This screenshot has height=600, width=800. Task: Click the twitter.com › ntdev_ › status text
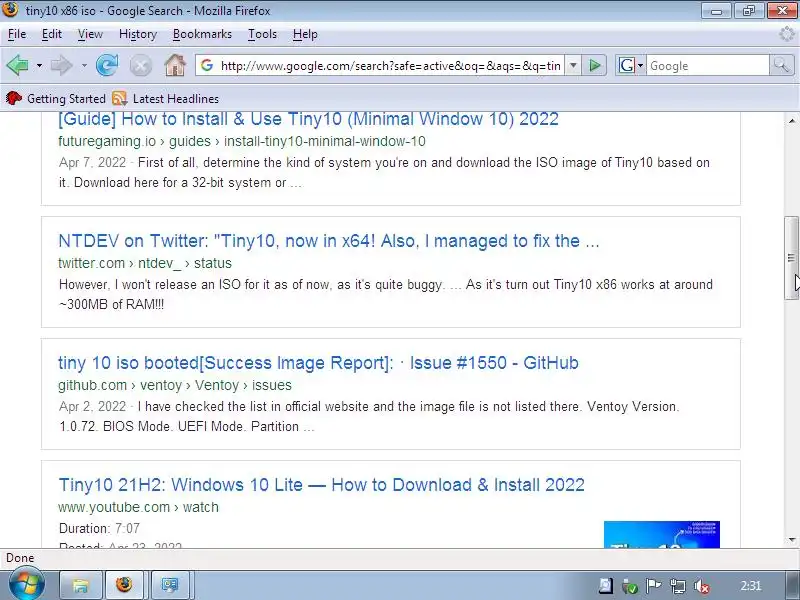pos(145,263)
